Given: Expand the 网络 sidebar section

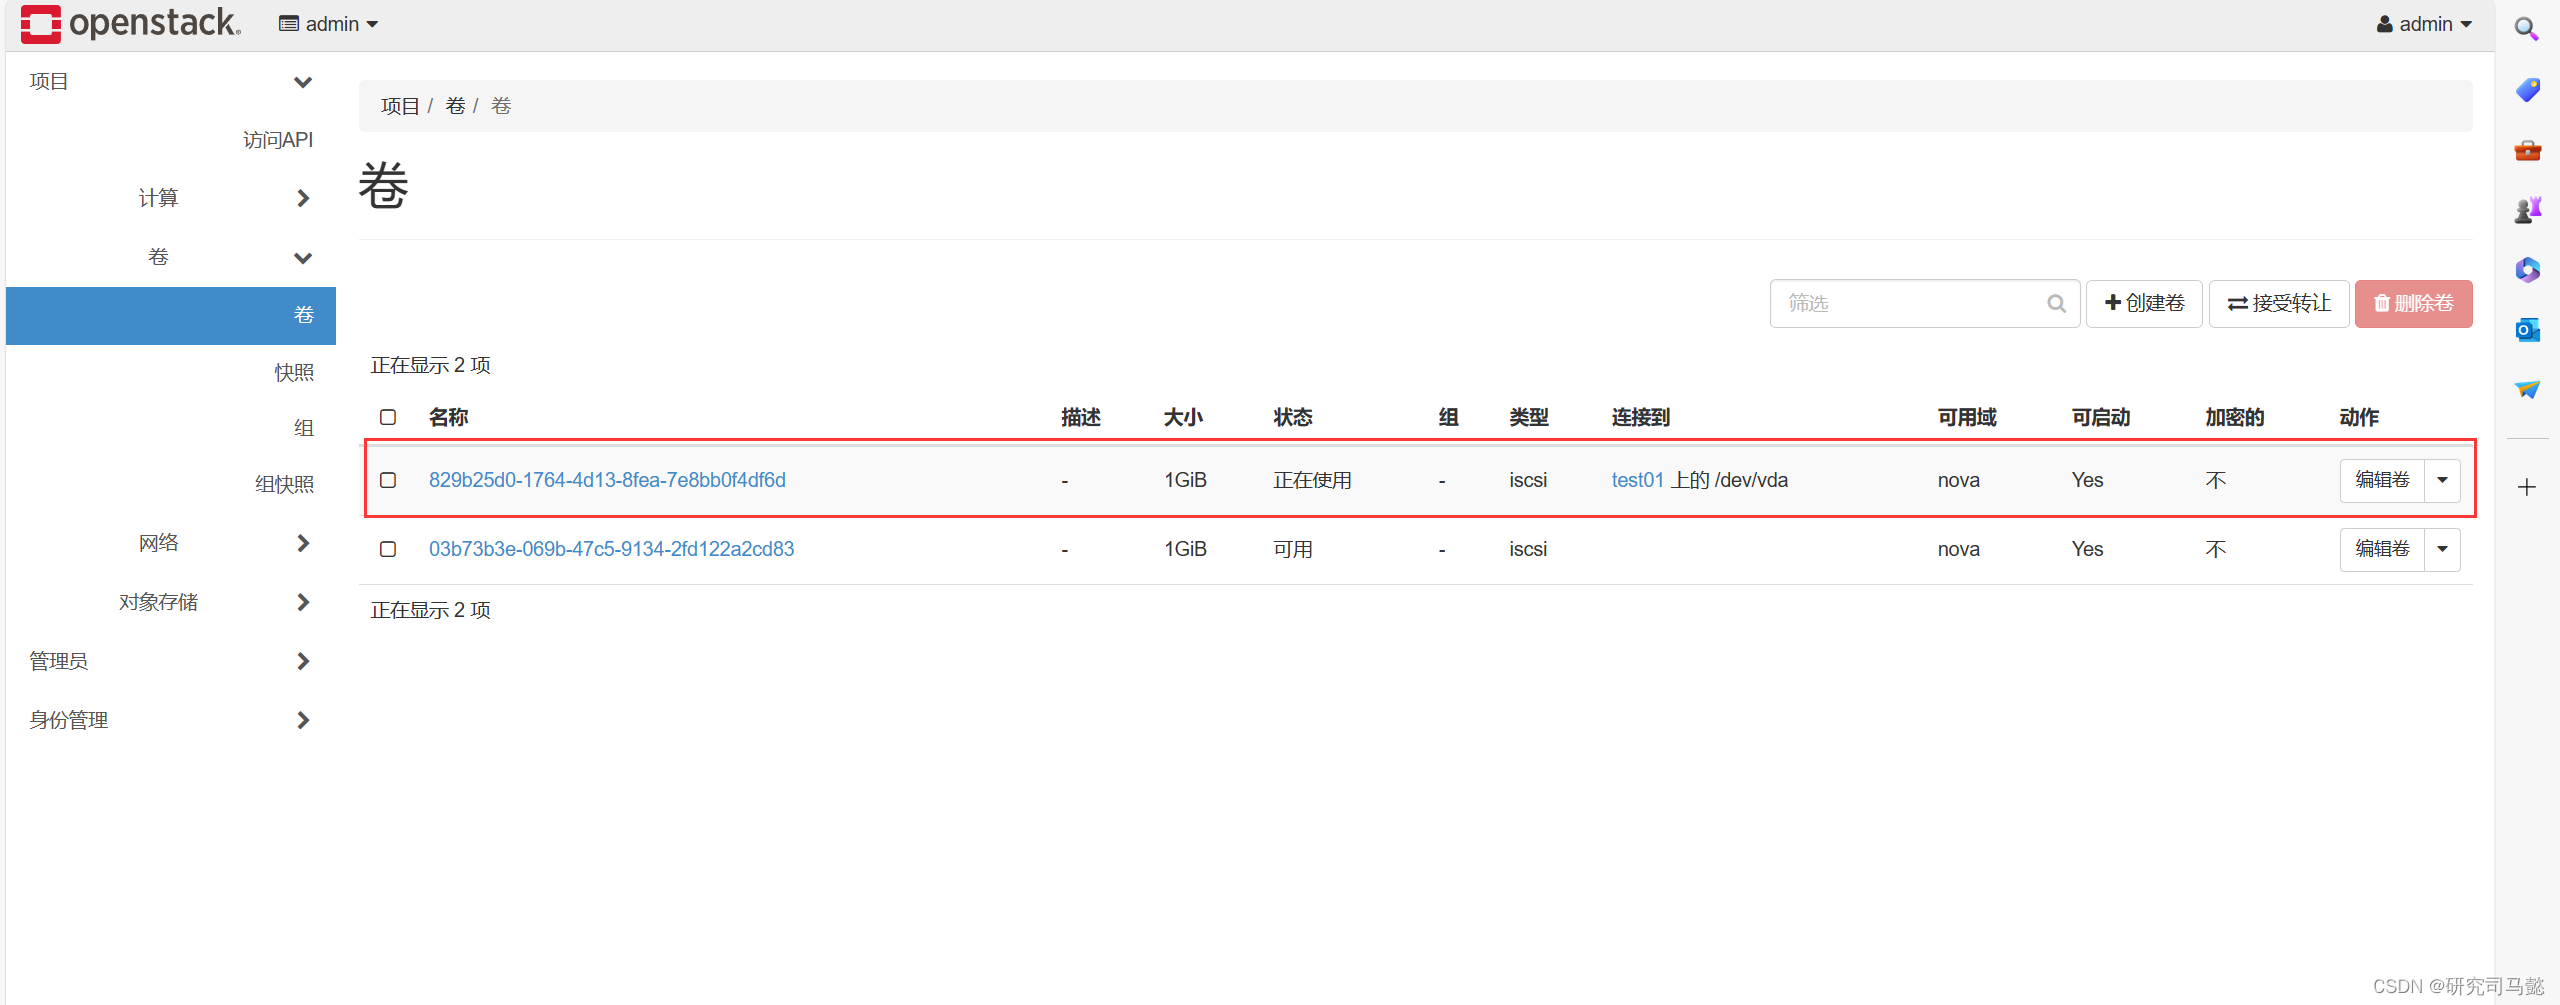Looking at the screenshot, I should (171, 543).
